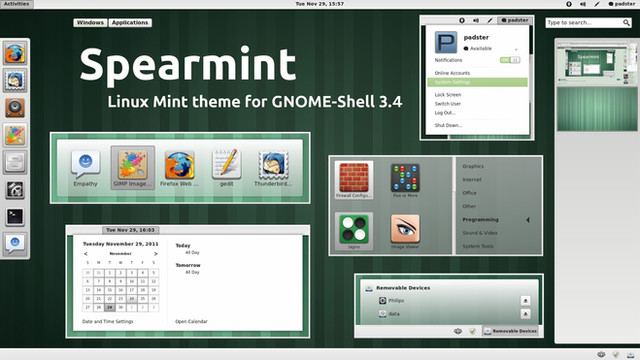Expand the Available status dropdown
640x360 pixels.
click(x=516, y=49)
